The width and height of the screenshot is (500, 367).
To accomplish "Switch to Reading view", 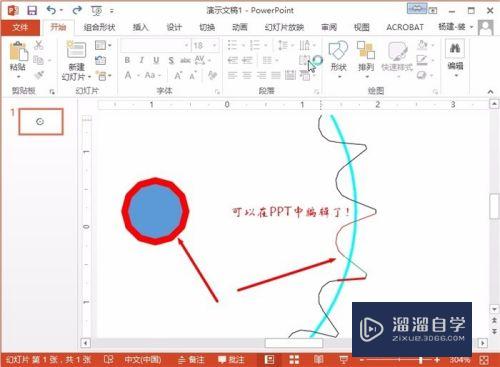I will (x=318, y=359).
